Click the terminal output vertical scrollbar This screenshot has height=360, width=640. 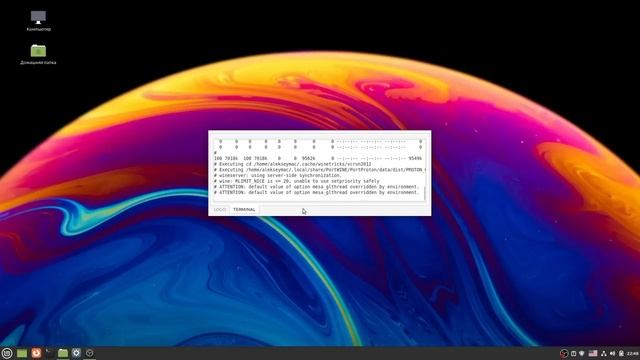click(424, 193)
